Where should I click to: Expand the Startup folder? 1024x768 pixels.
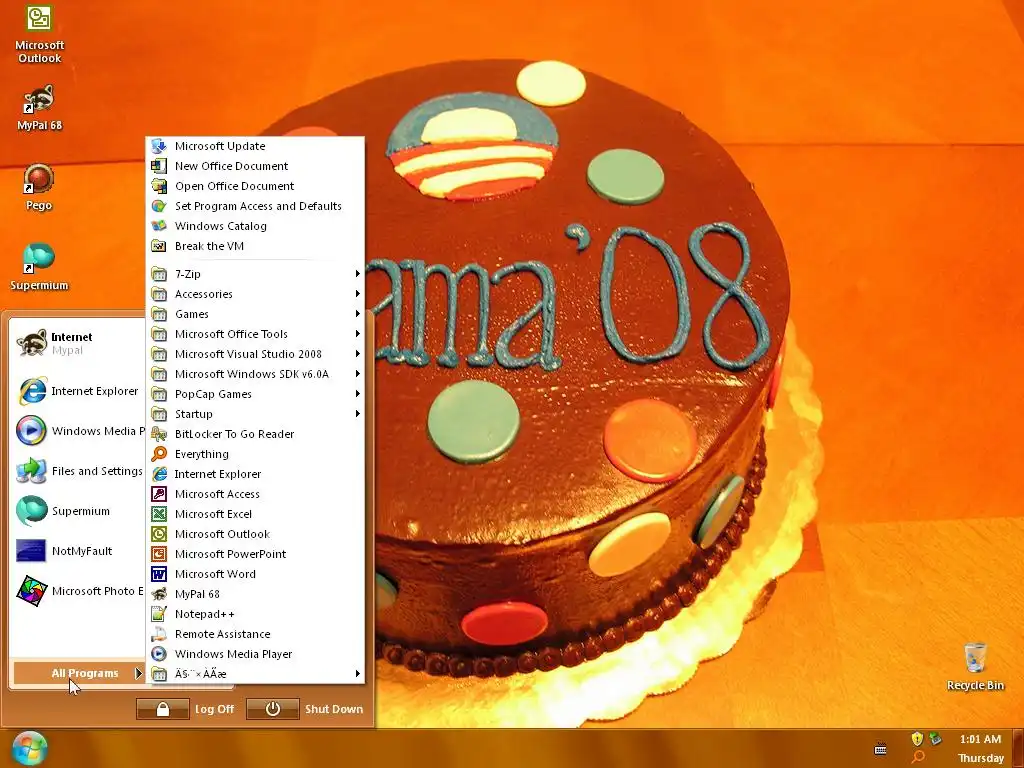coord(255,414)
